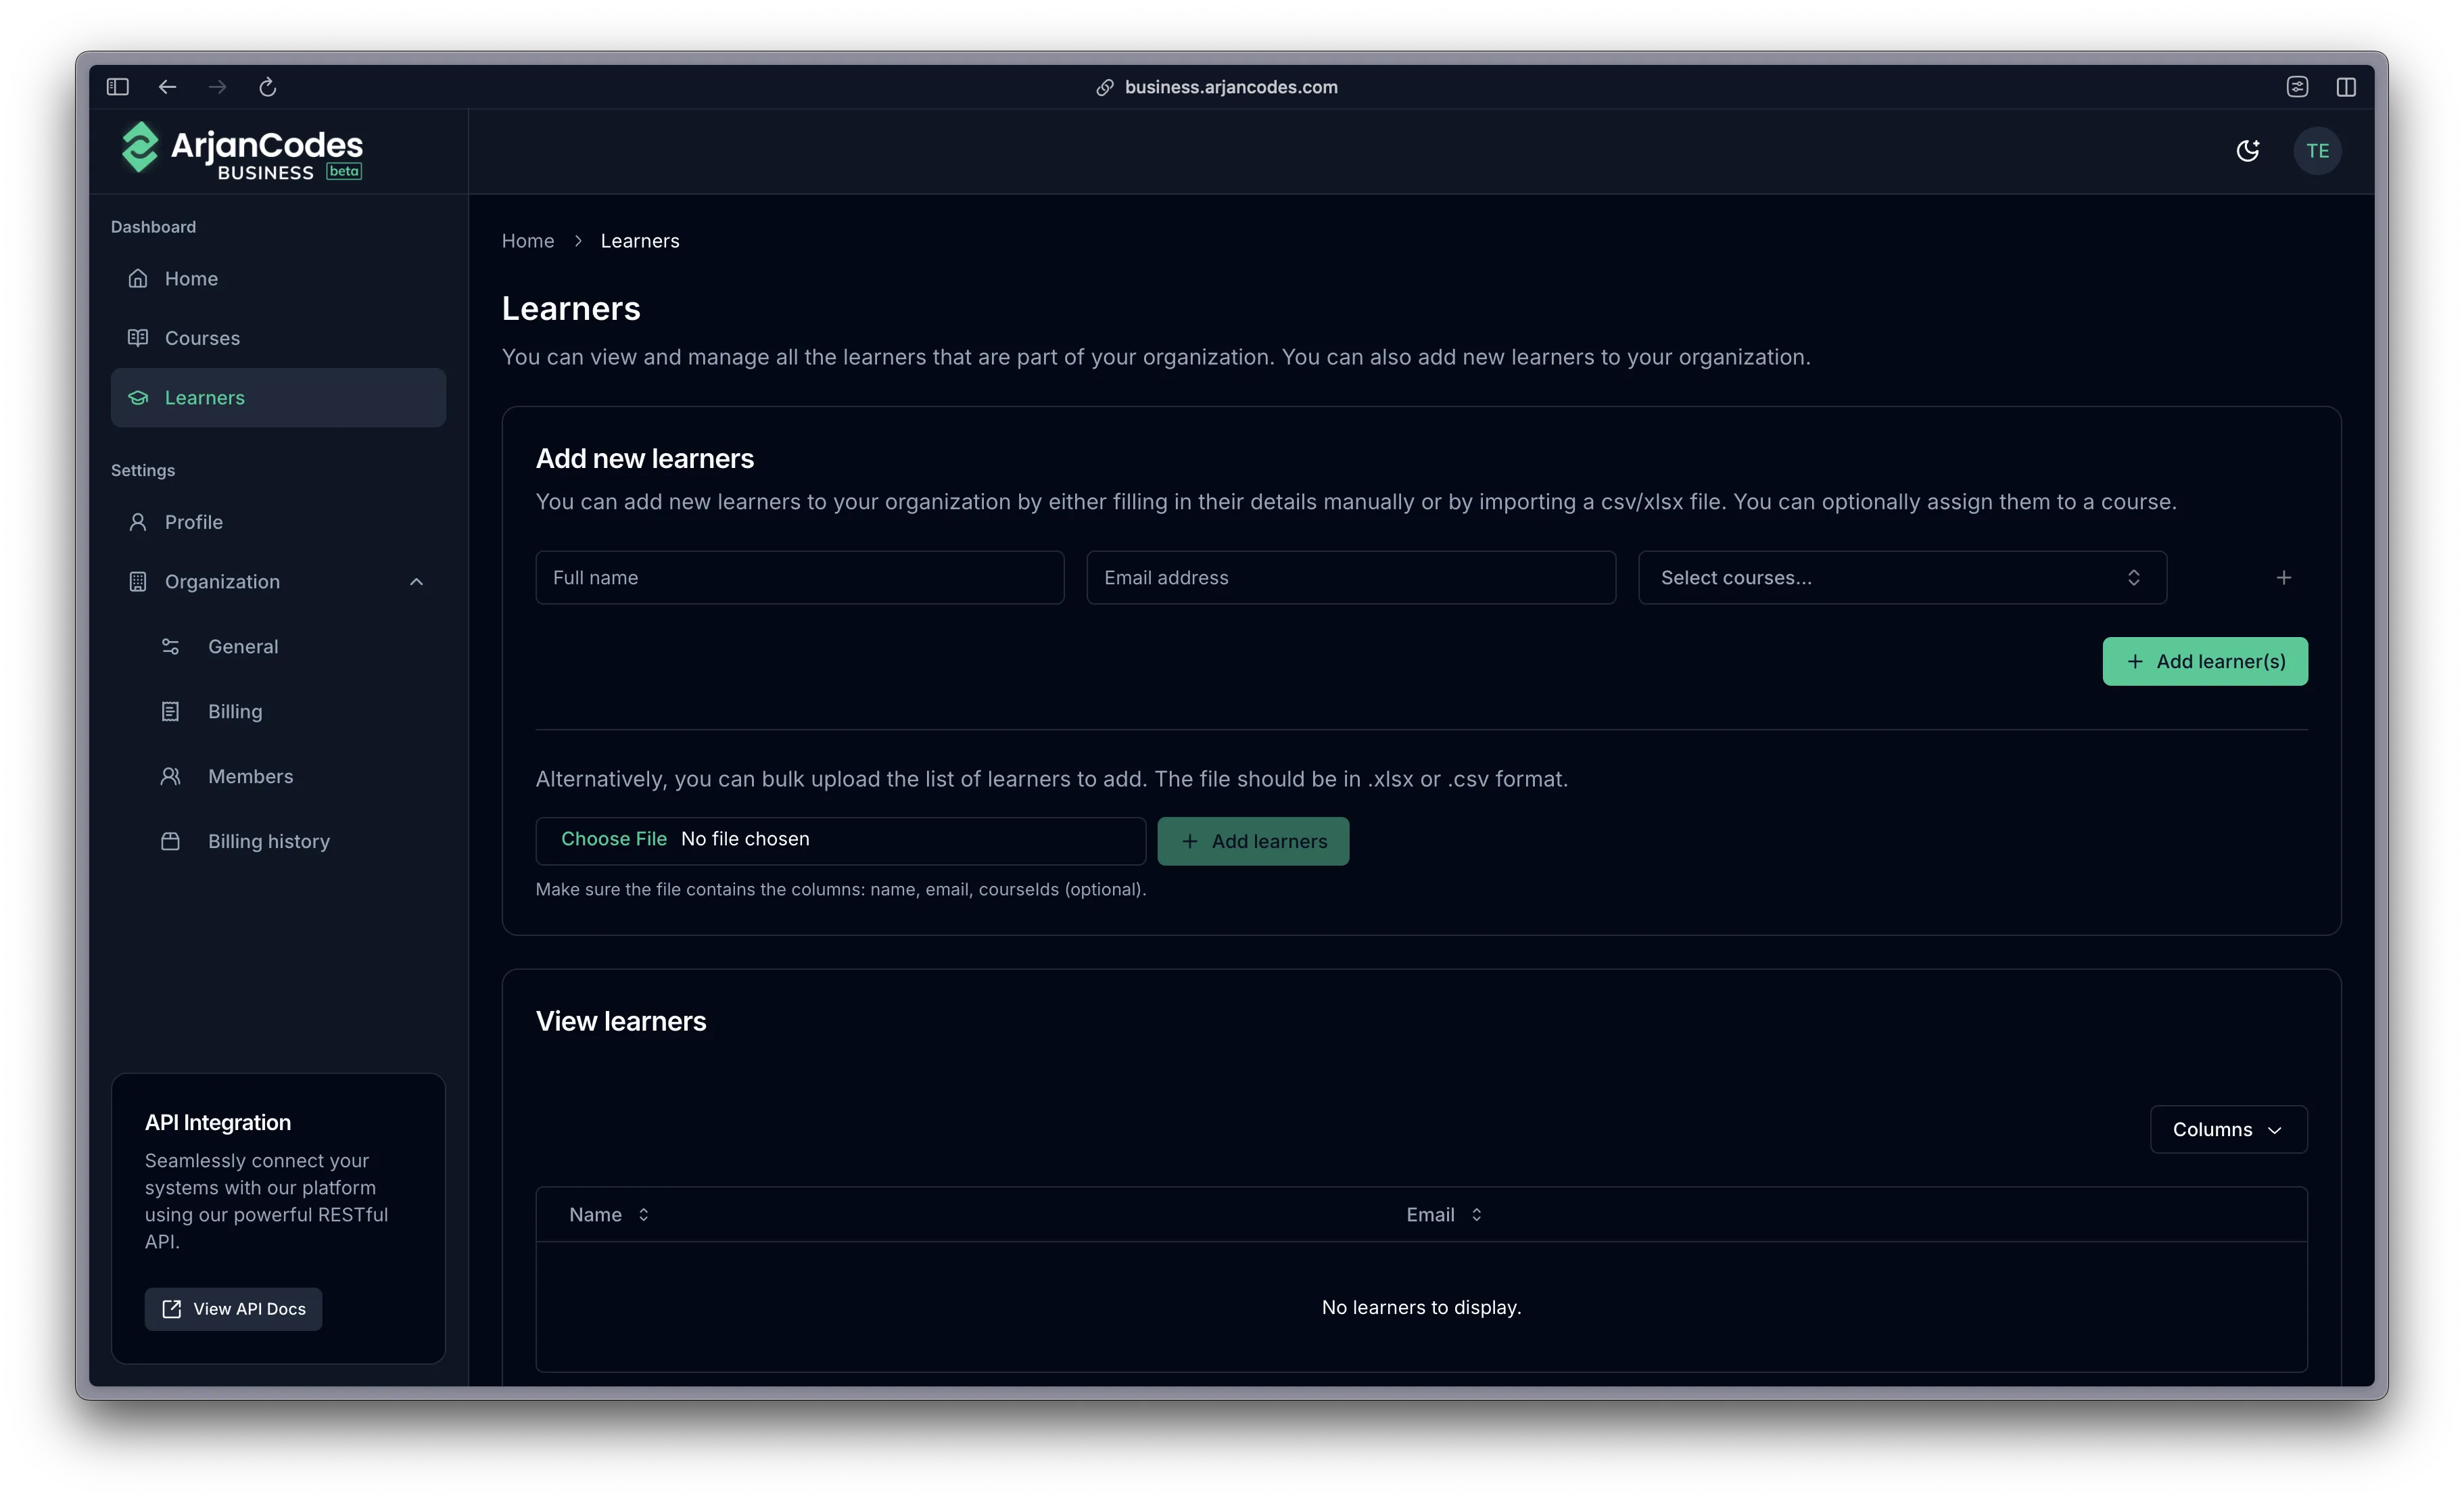Toggle the browser sidebar panel
Image resolution: width=2464 pixels, height=1500 pixels.
click(x=117, y=87)
